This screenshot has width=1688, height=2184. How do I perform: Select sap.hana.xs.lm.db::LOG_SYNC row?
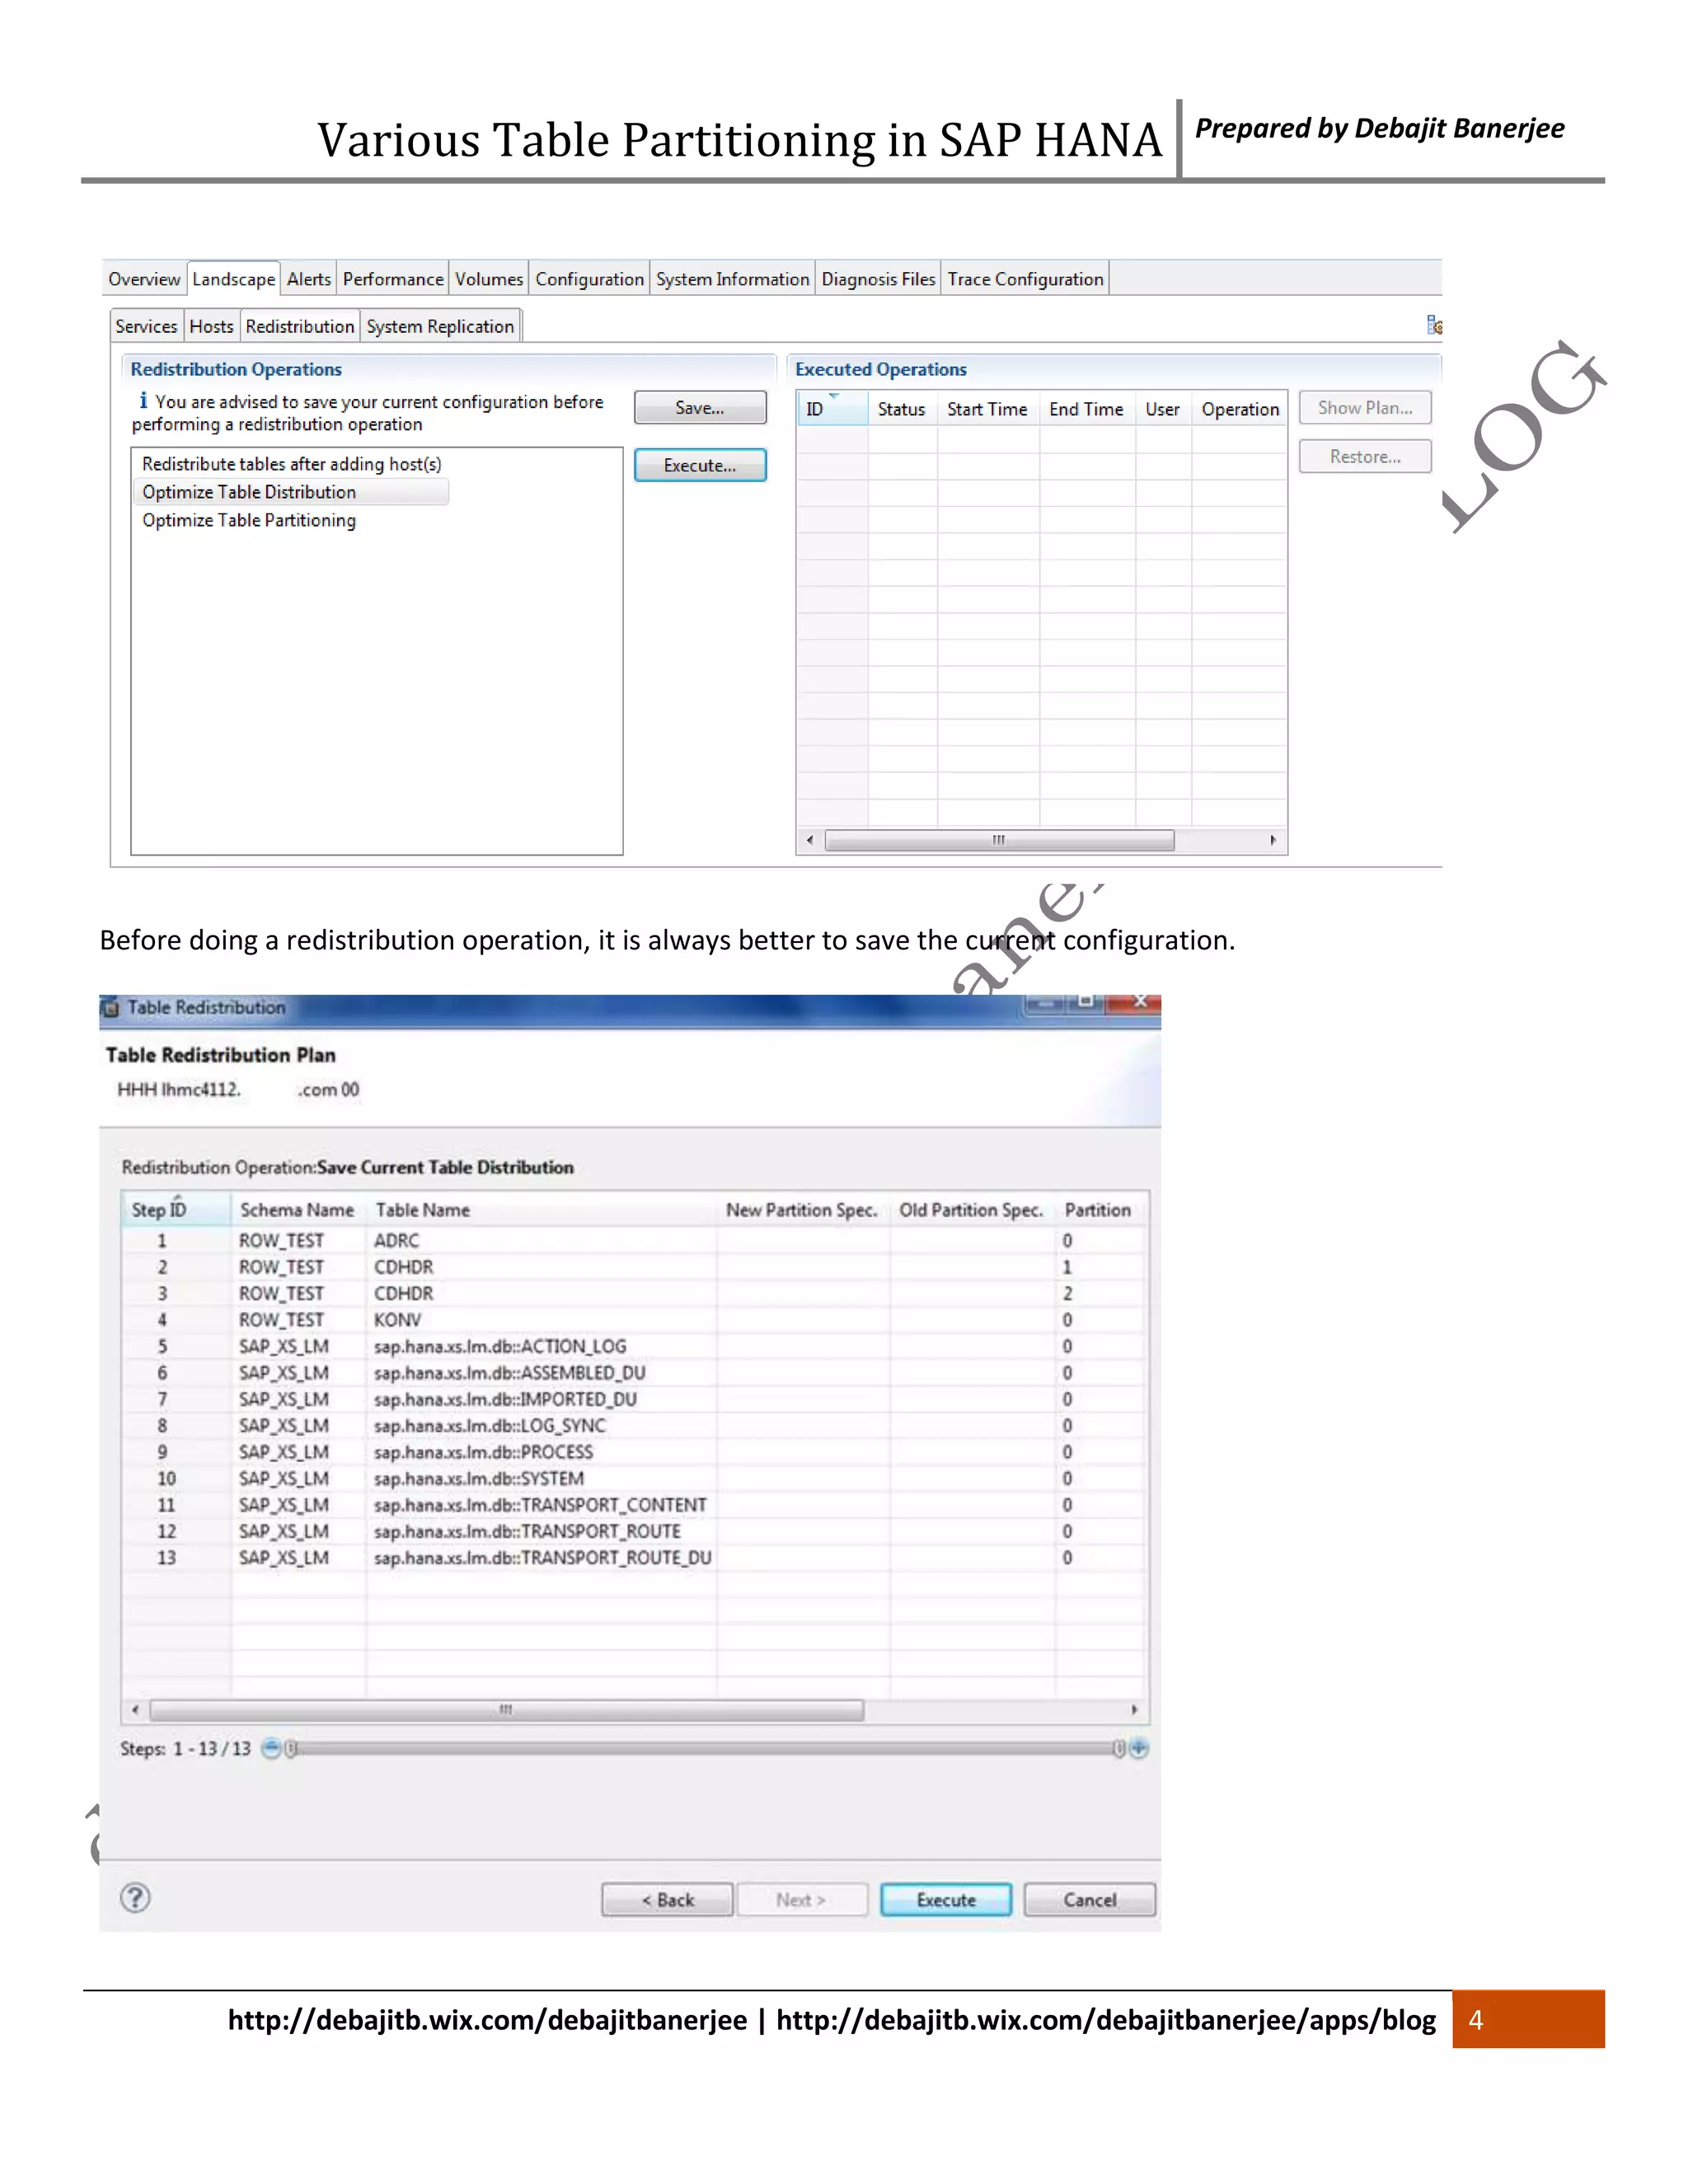pyautogui.click(x=634, y=1425)
